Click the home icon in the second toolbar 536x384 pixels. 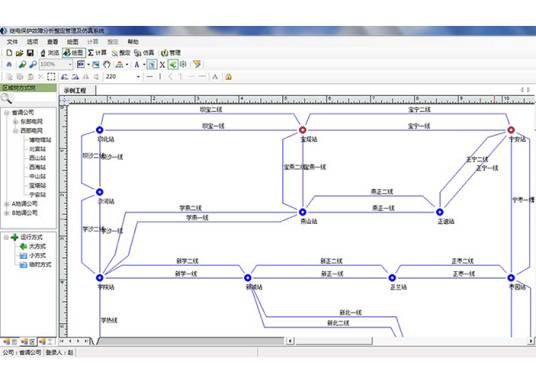click(9, 64)
